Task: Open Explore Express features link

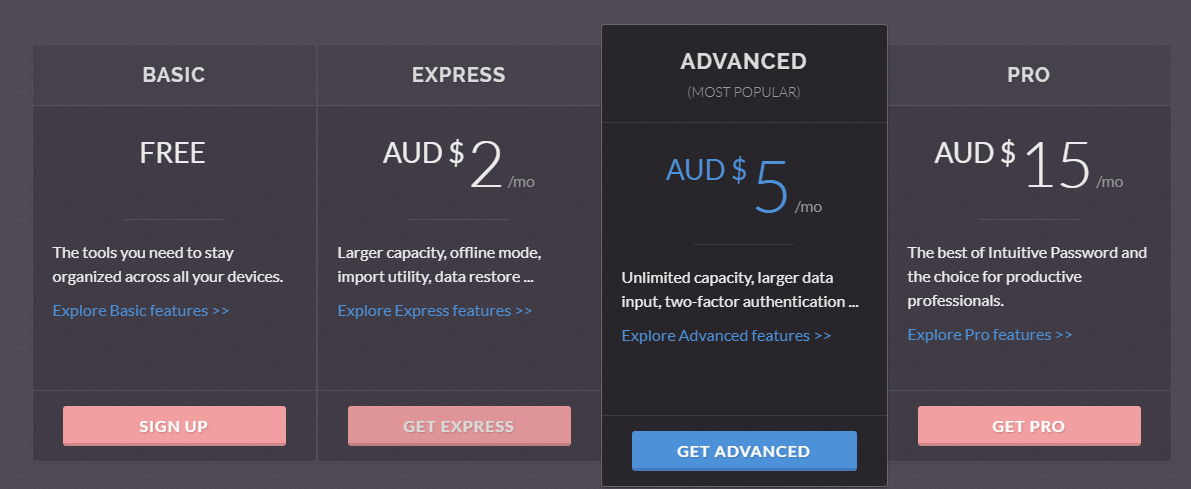Action: coord(434,311)
